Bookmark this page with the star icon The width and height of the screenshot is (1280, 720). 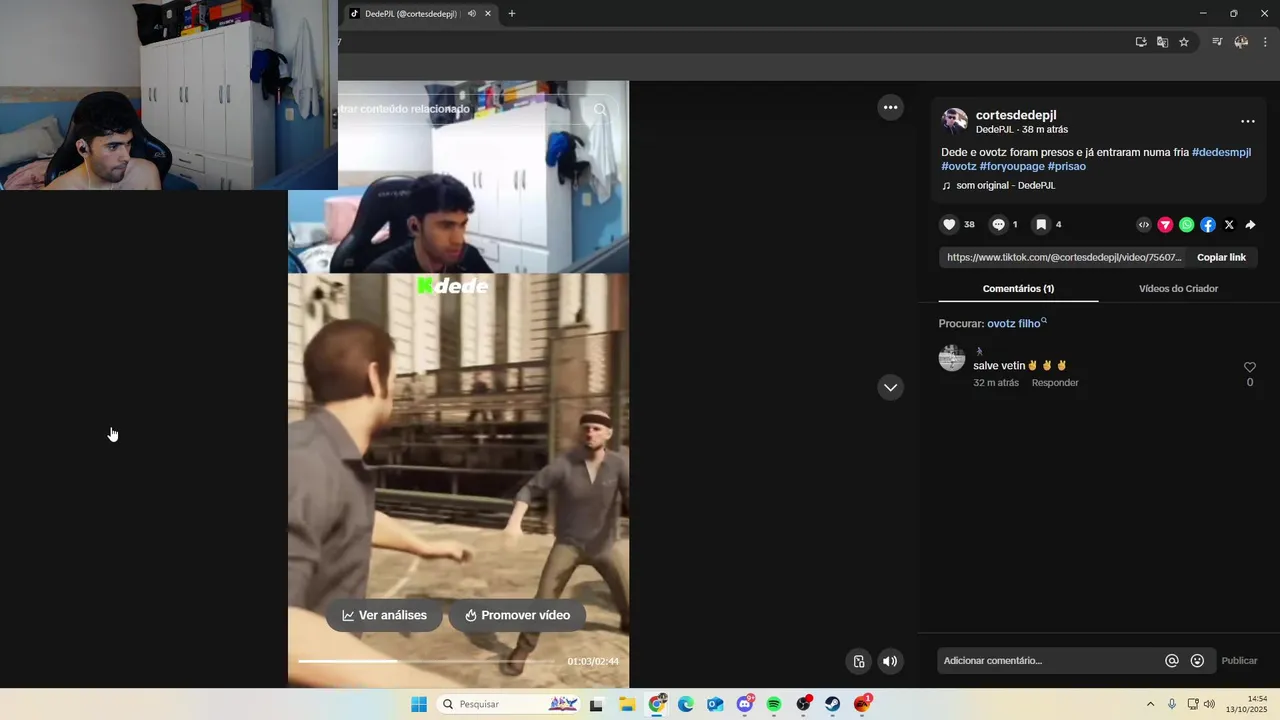pyautogui.click(x=1184, y=42)
